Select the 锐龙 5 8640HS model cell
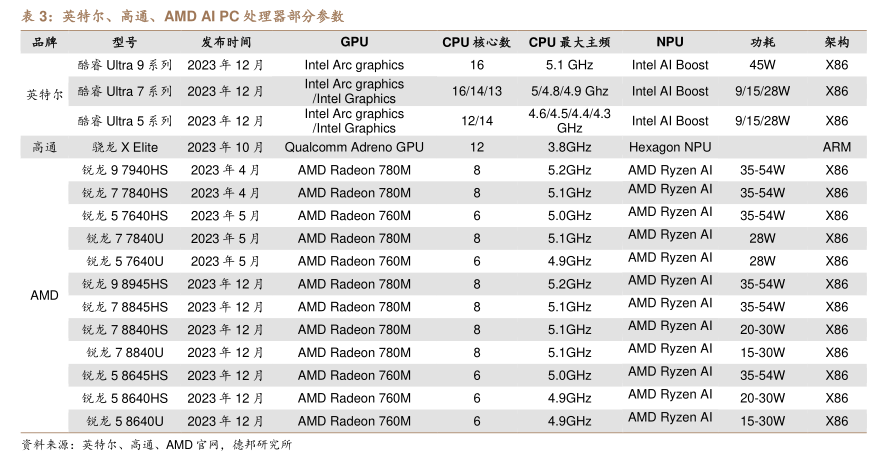884x462 pixels. tap(125, 398)
